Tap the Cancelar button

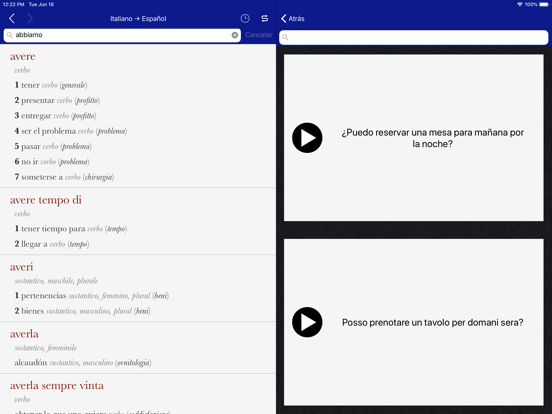259,35
